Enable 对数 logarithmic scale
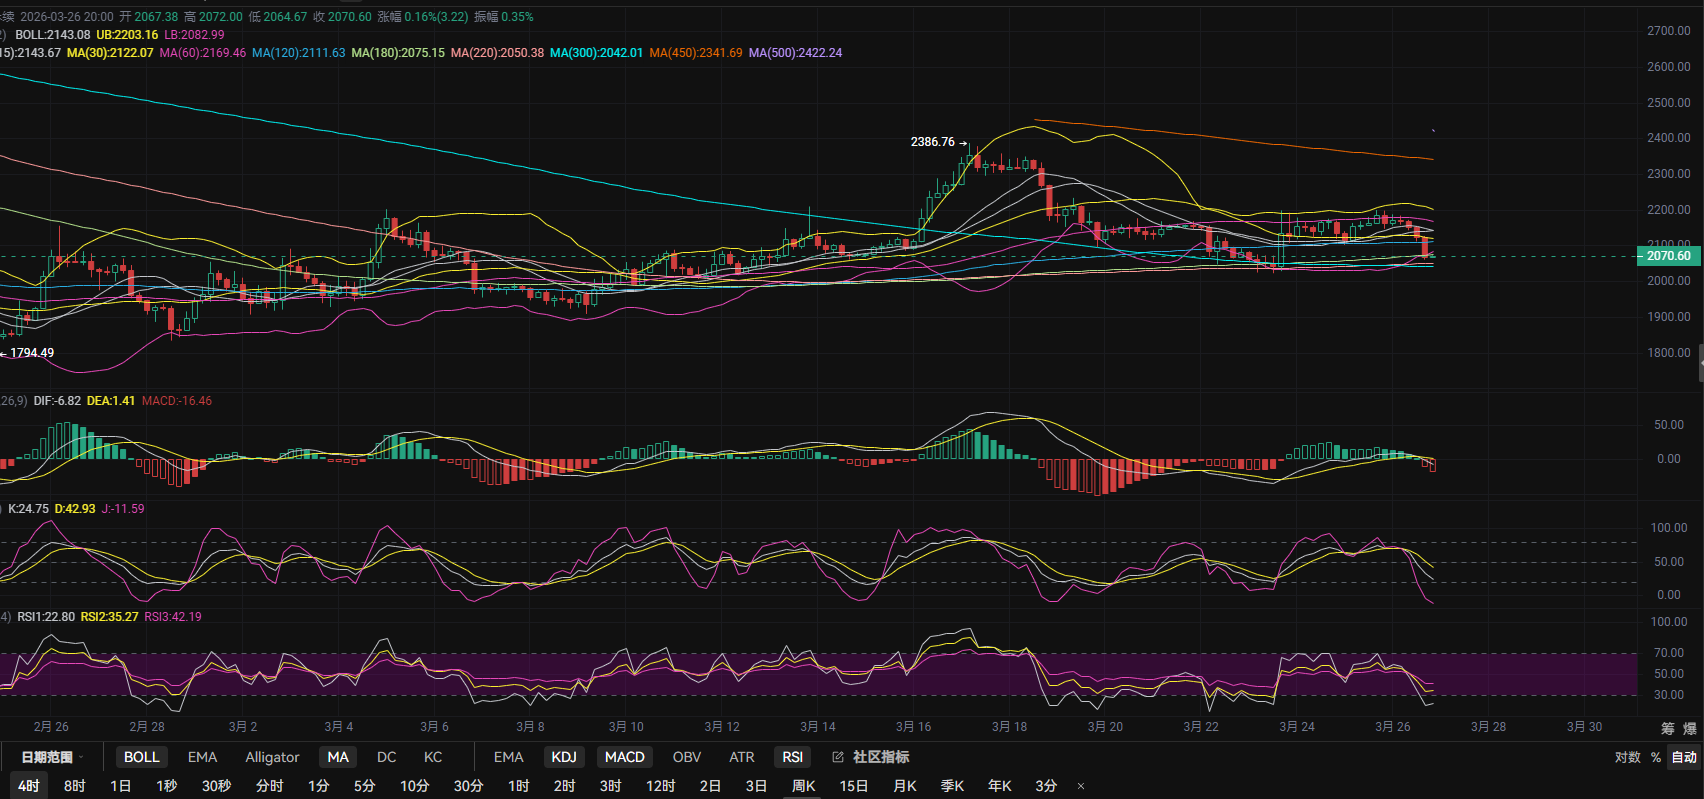 (1627, 757)
